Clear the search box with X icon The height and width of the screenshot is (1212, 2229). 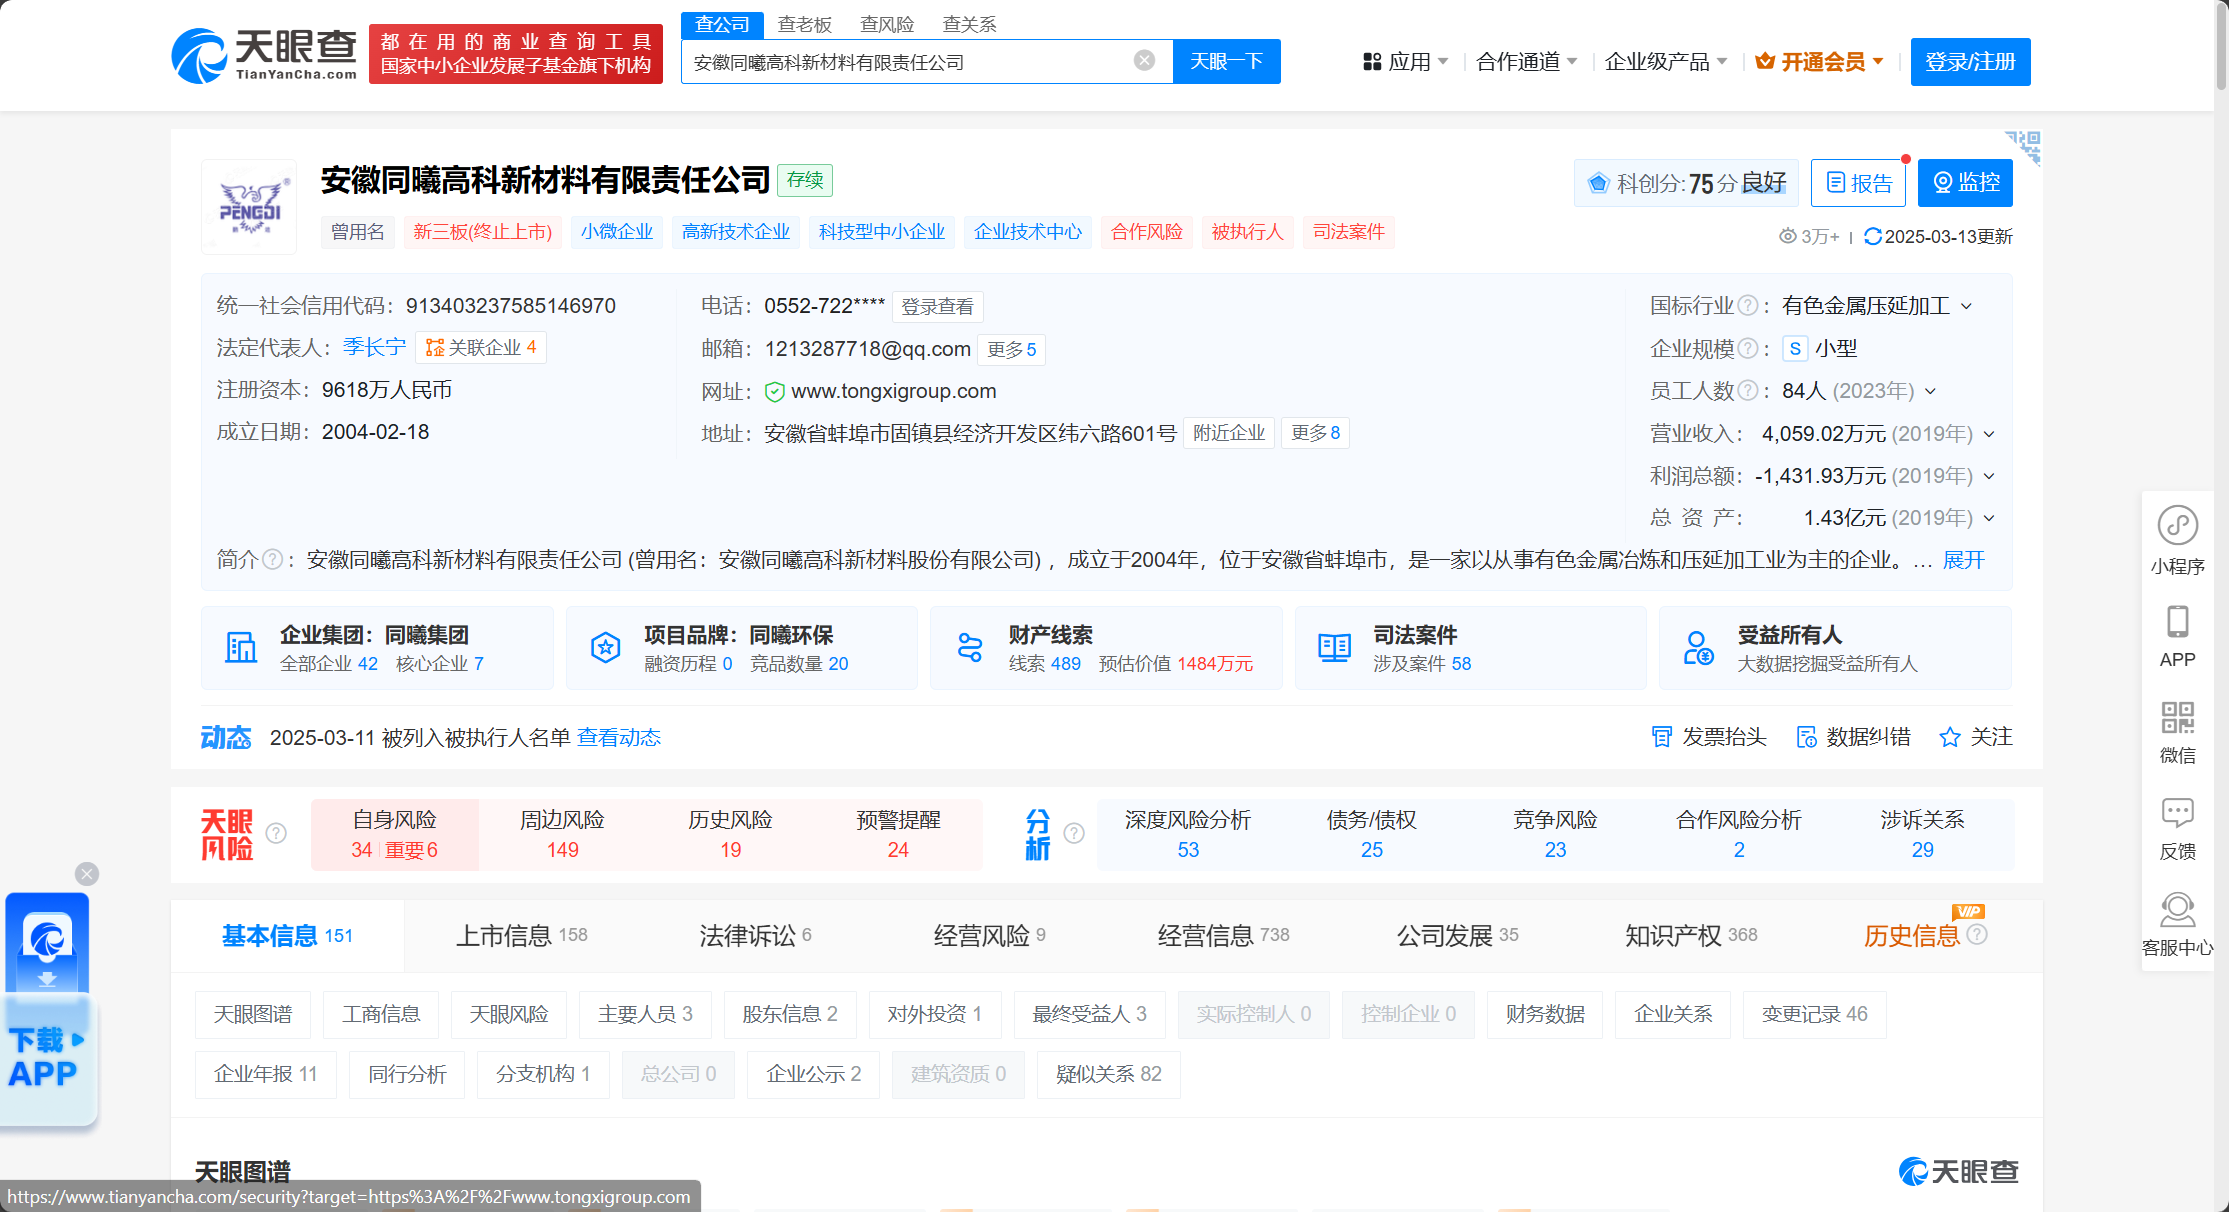(x=1144, y=61)
